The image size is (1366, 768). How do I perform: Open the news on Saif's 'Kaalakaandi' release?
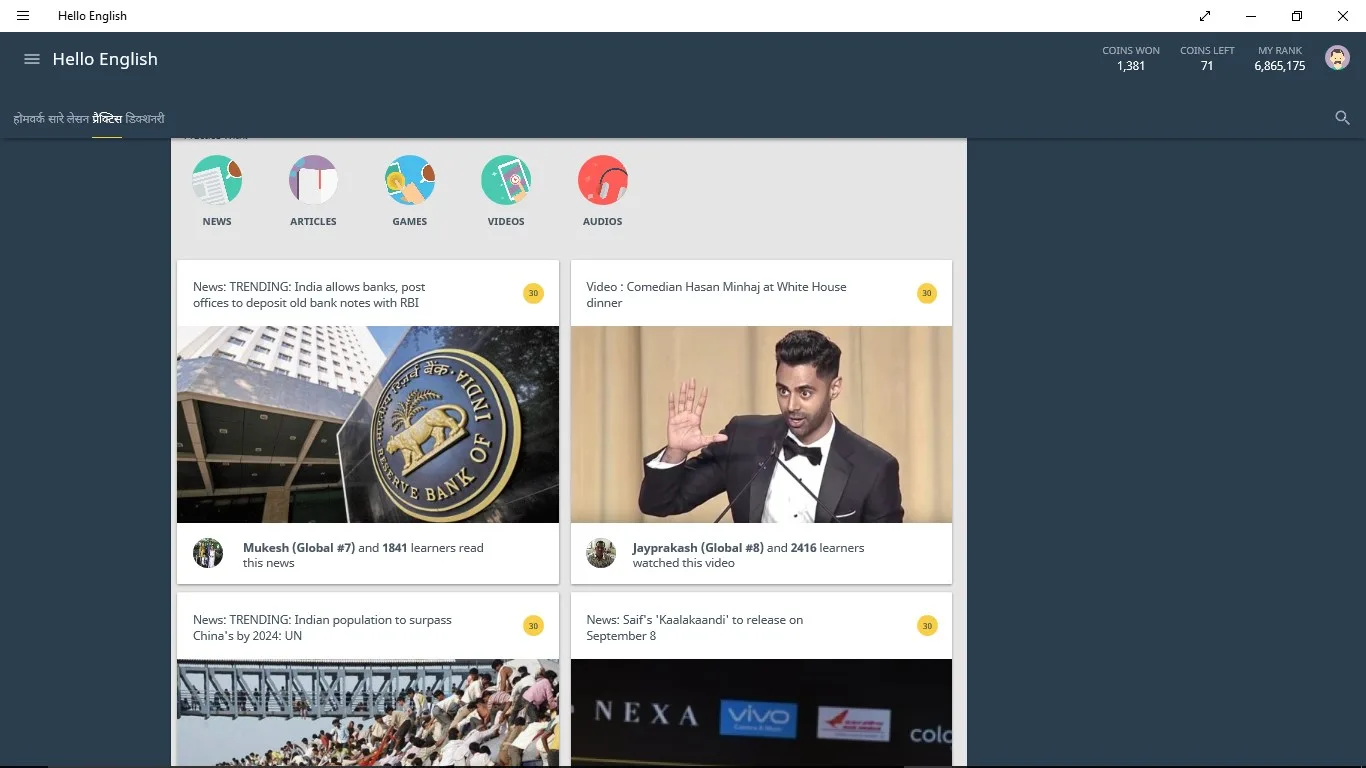695,628
